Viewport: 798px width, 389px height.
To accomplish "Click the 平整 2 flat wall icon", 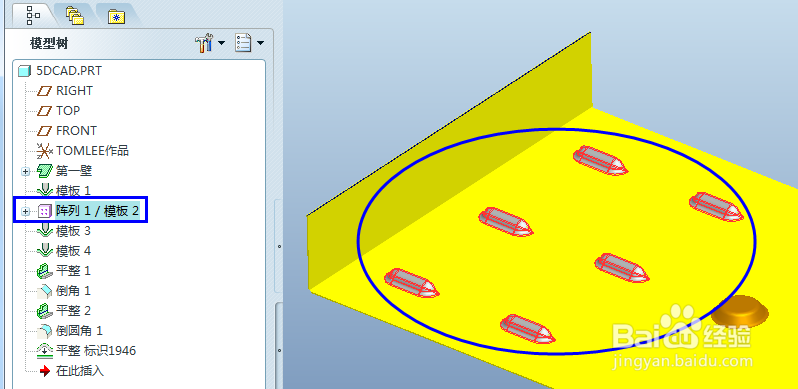I will 45,311.
